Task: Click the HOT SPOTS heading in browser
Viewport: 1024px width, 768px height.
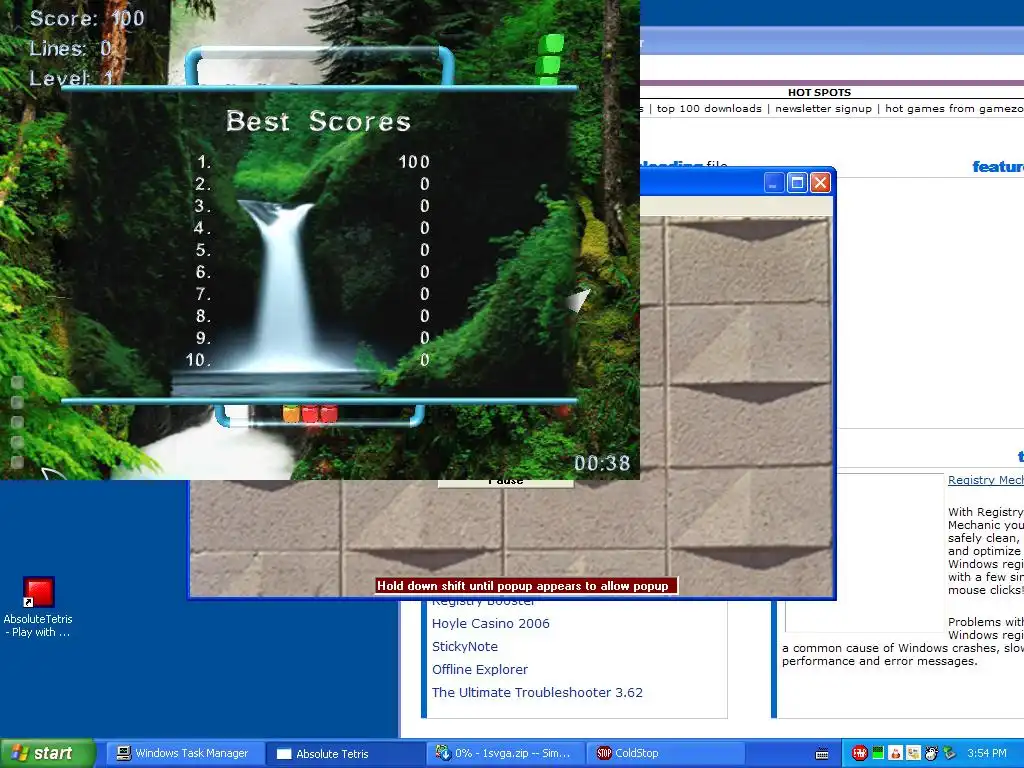Action: [x=819, y=92]
